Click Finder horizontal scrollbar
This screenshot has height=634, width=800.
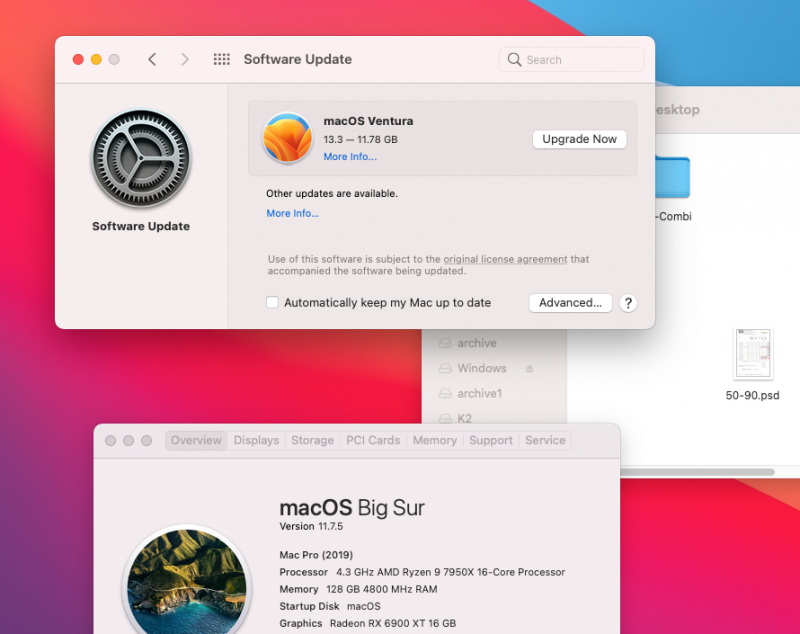(697, 472)
